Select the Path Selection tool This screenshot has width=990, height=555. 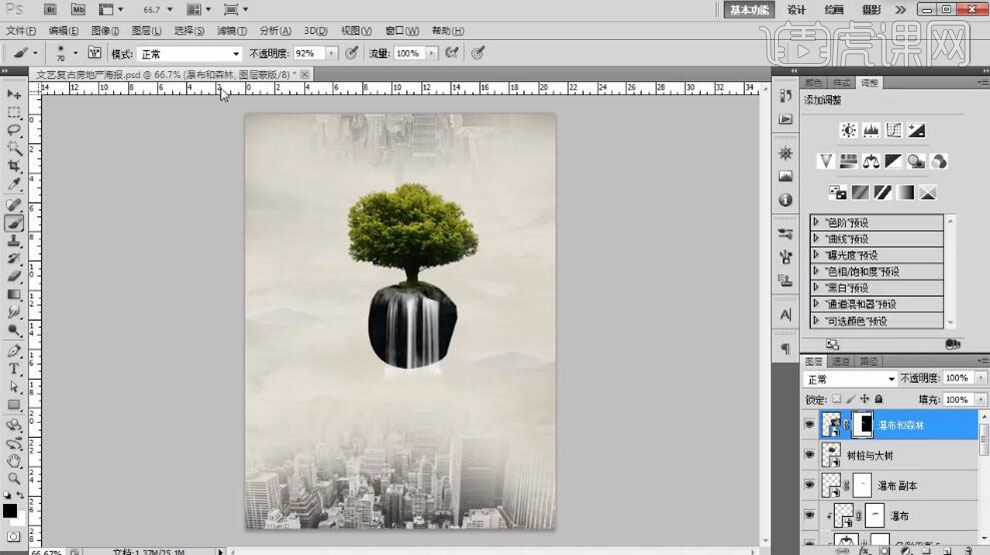[14, 387]
